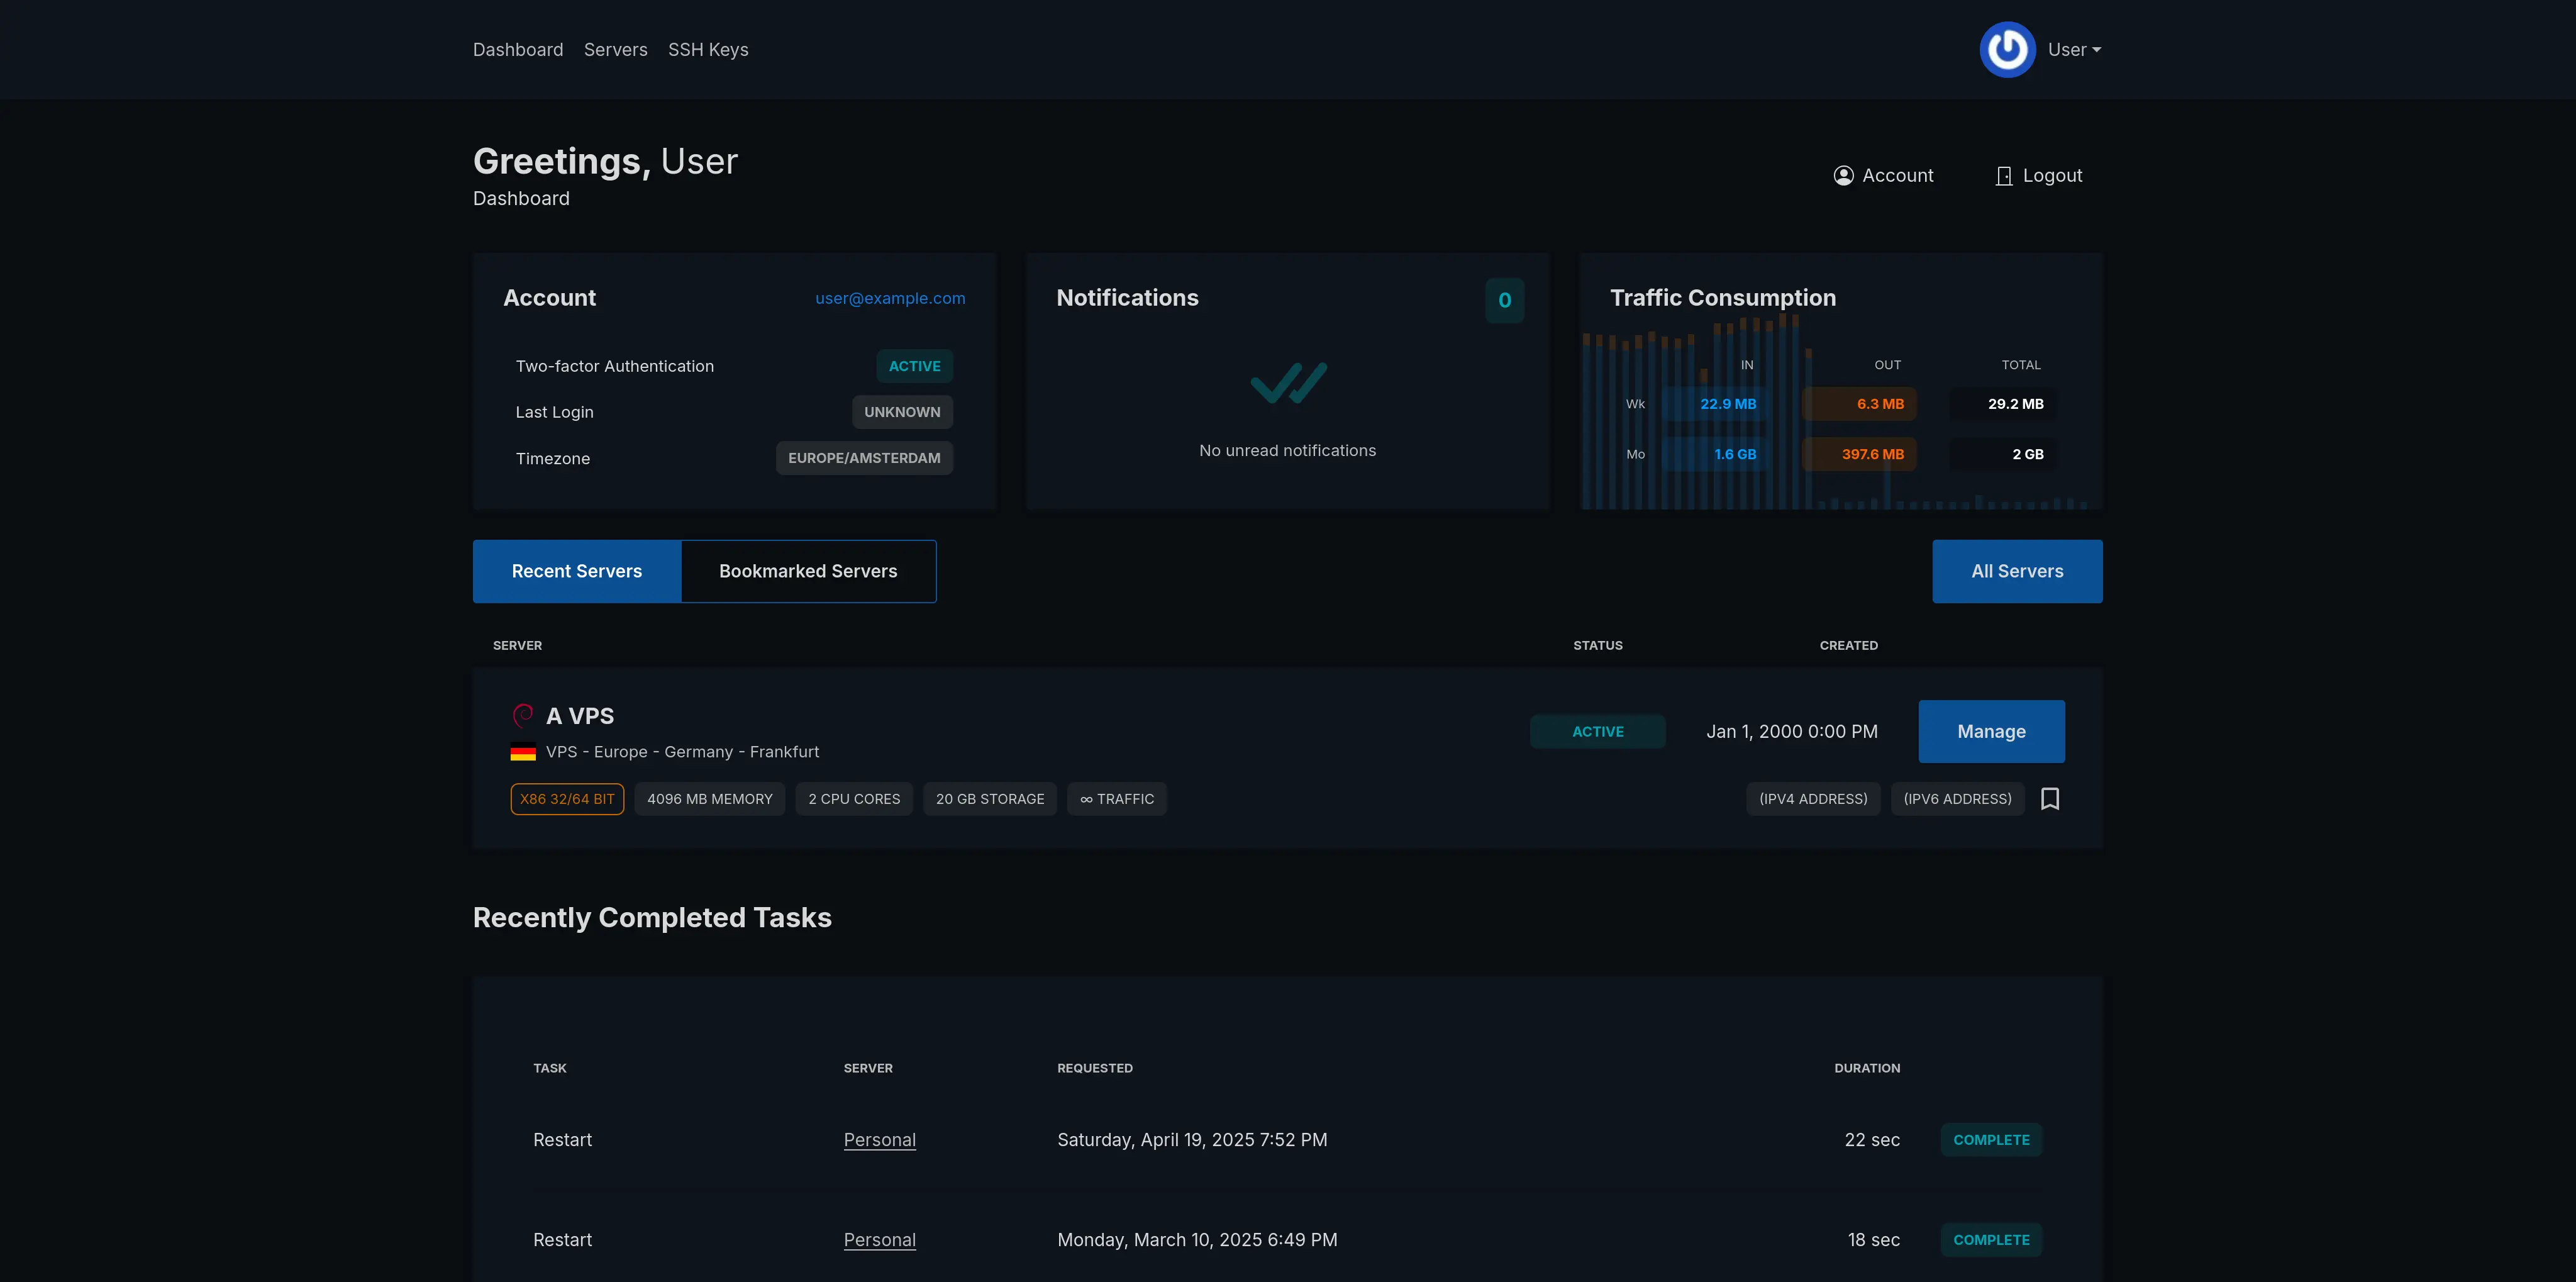Screen dimensions: 2576x1282
Task: Open the SSH Keys page
Action: [708, 49]
